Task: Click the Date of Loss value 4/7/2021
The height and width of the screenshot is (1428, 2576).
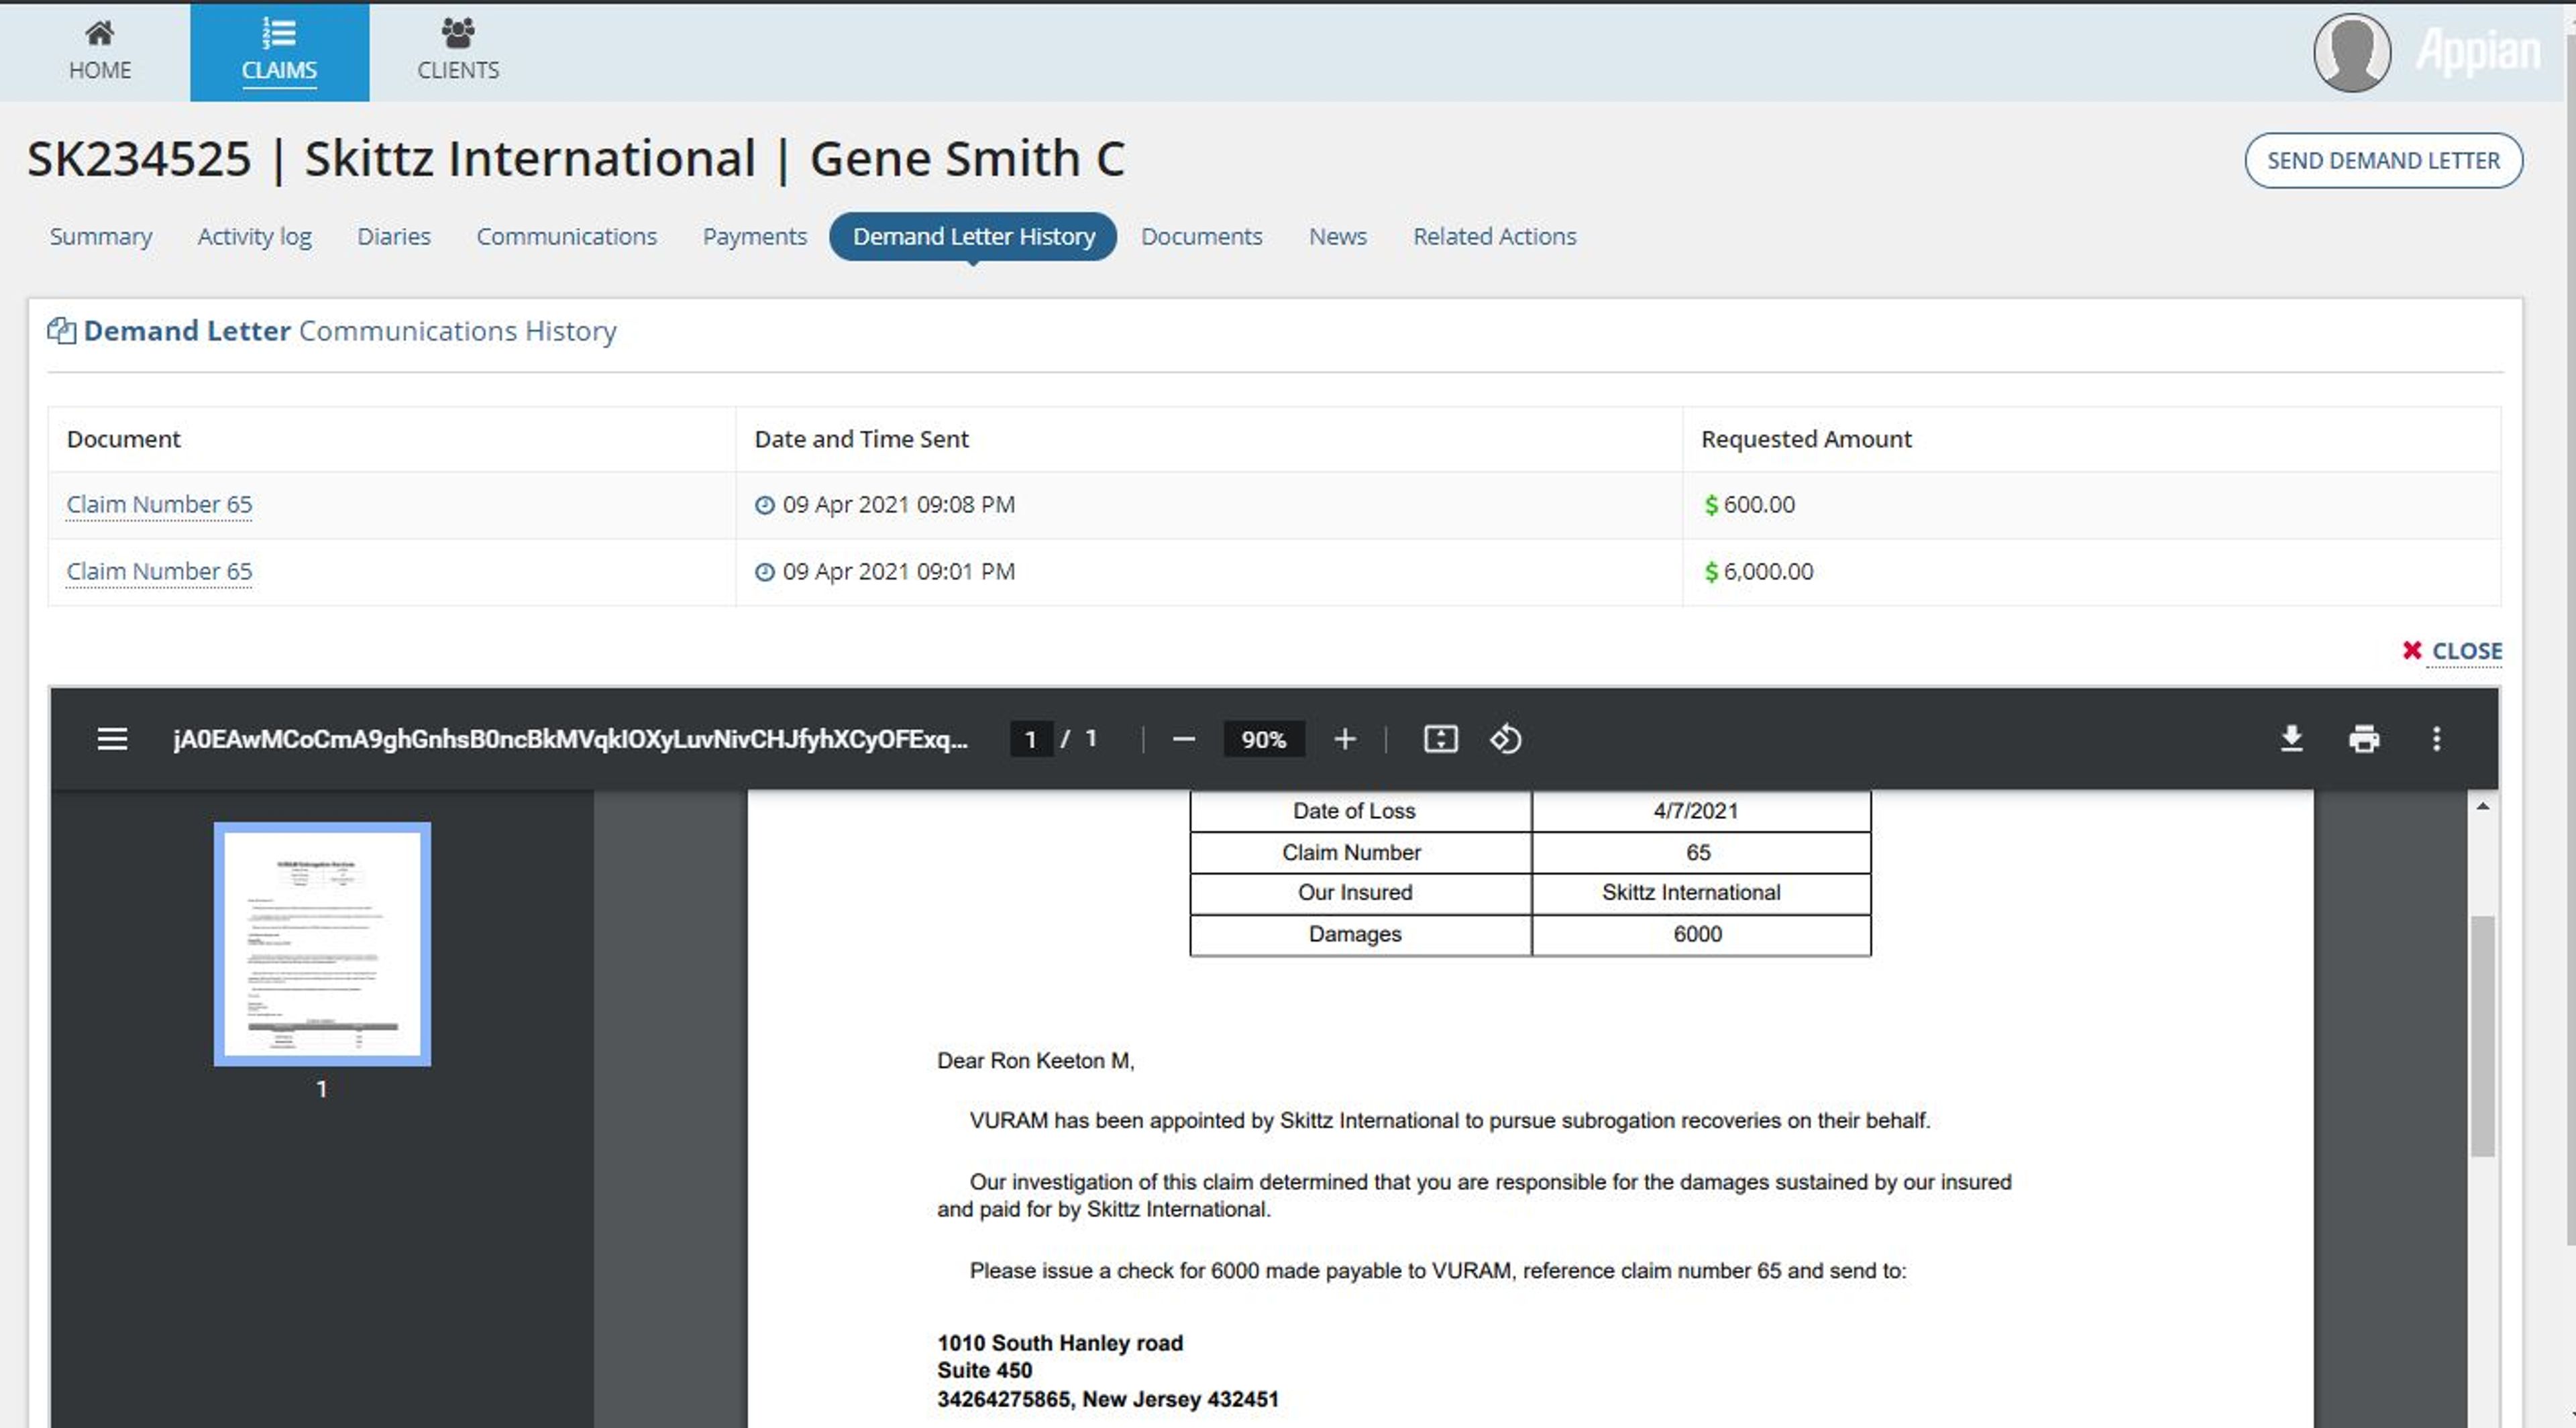Action: click(1696, 811)
